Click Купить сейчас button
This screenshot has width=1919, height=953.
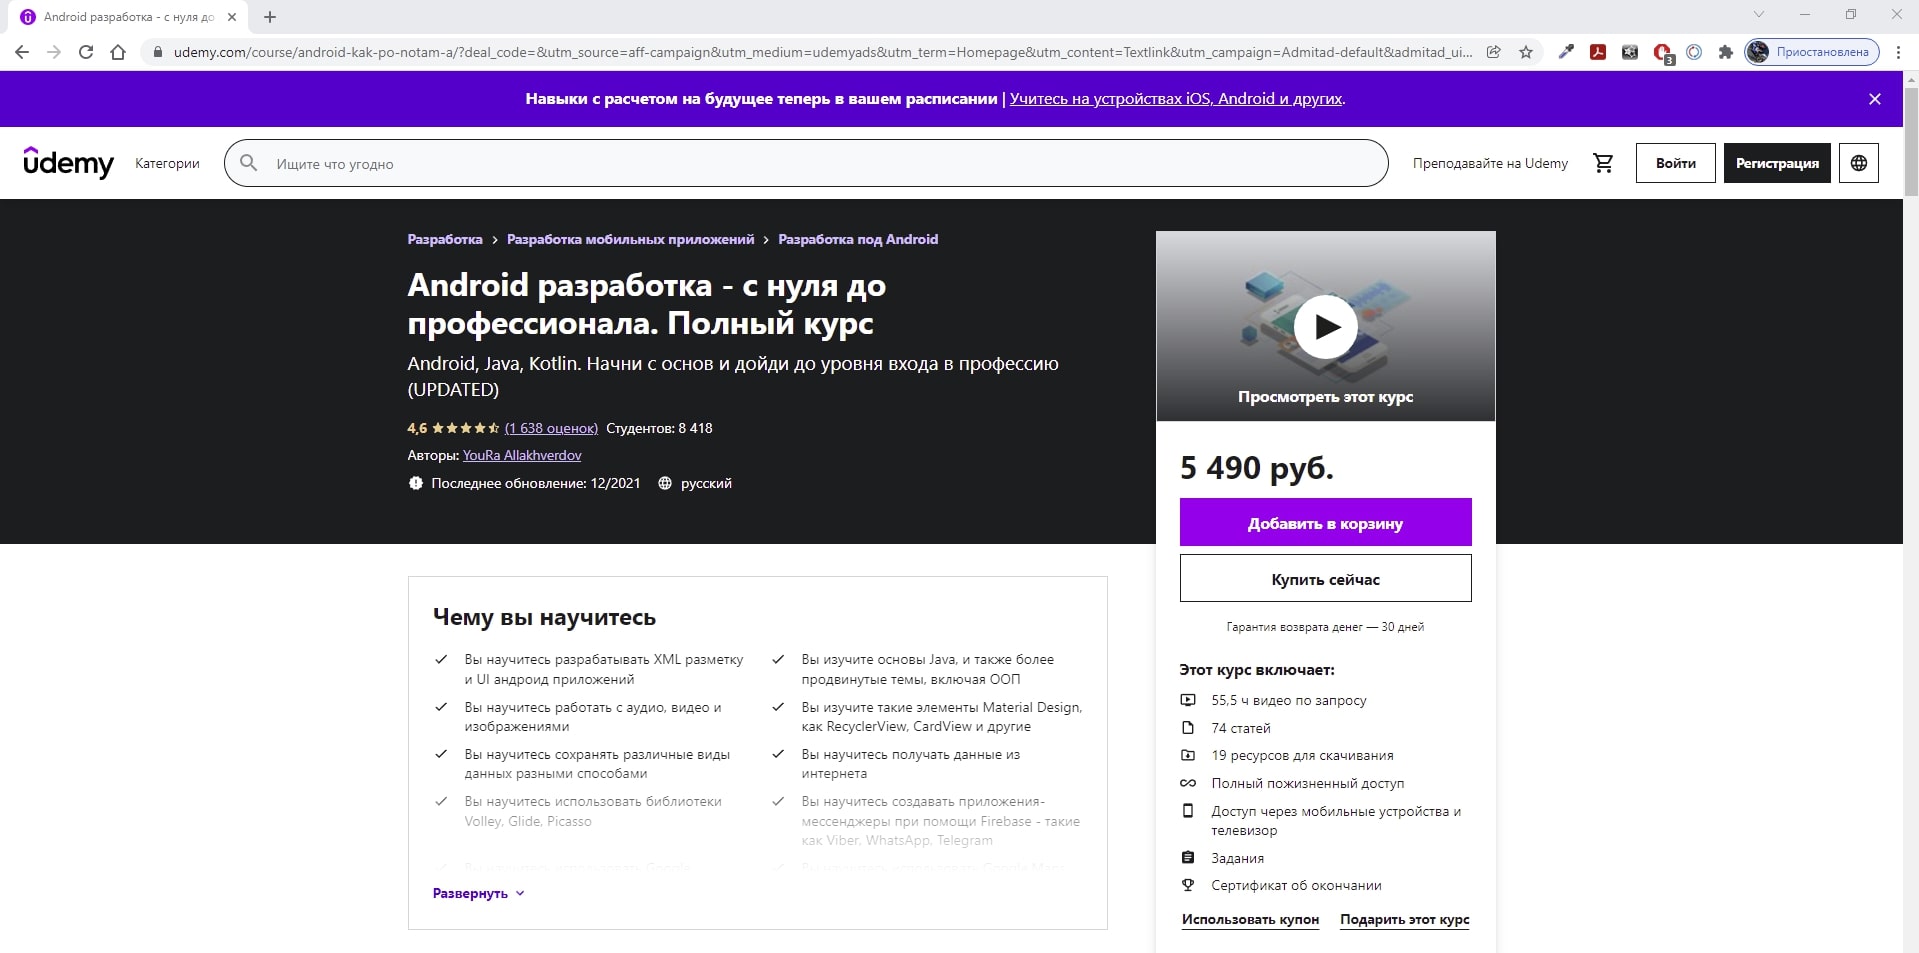(x=1325, y=578)
